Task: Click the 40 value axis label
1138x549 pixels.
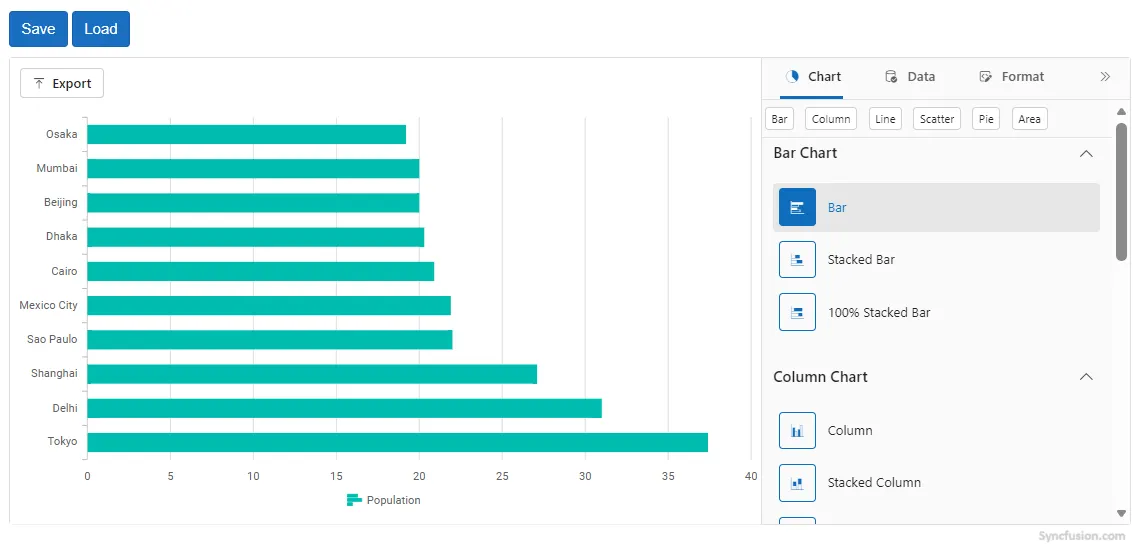Action: pyautogui.click(x=751, y=476)
